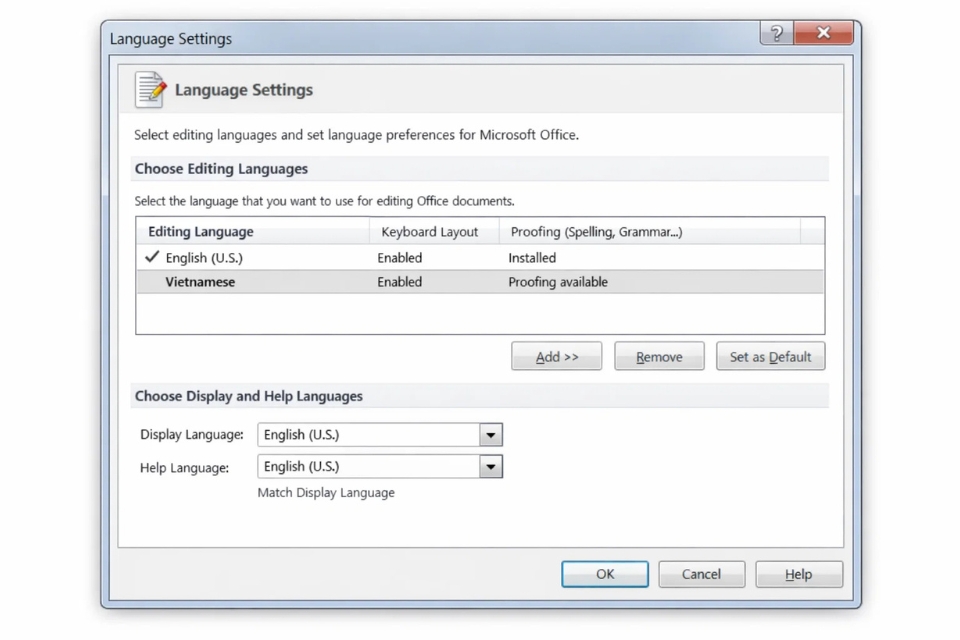Cancel the Language Settings dialog
This screenshot has width=960, height=640.
coord(701,574)
